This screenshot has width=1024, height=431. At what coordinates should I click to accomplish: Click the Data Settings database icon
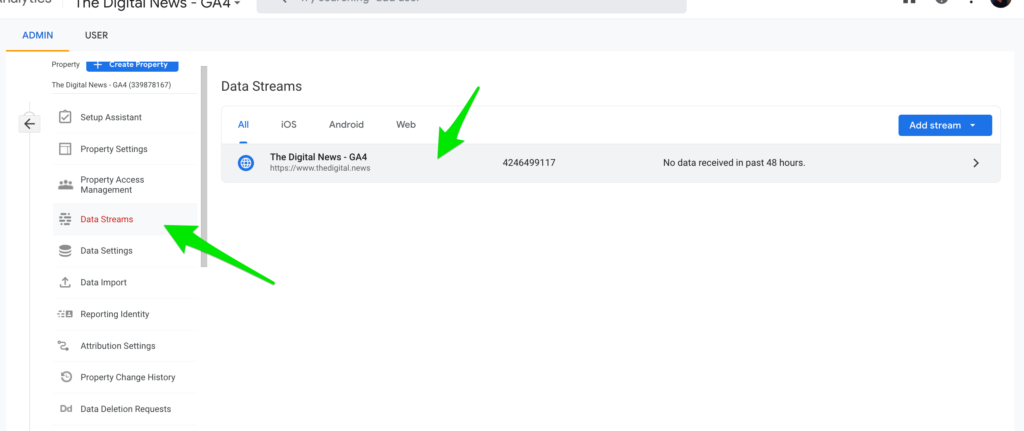(x=65, y=251)
